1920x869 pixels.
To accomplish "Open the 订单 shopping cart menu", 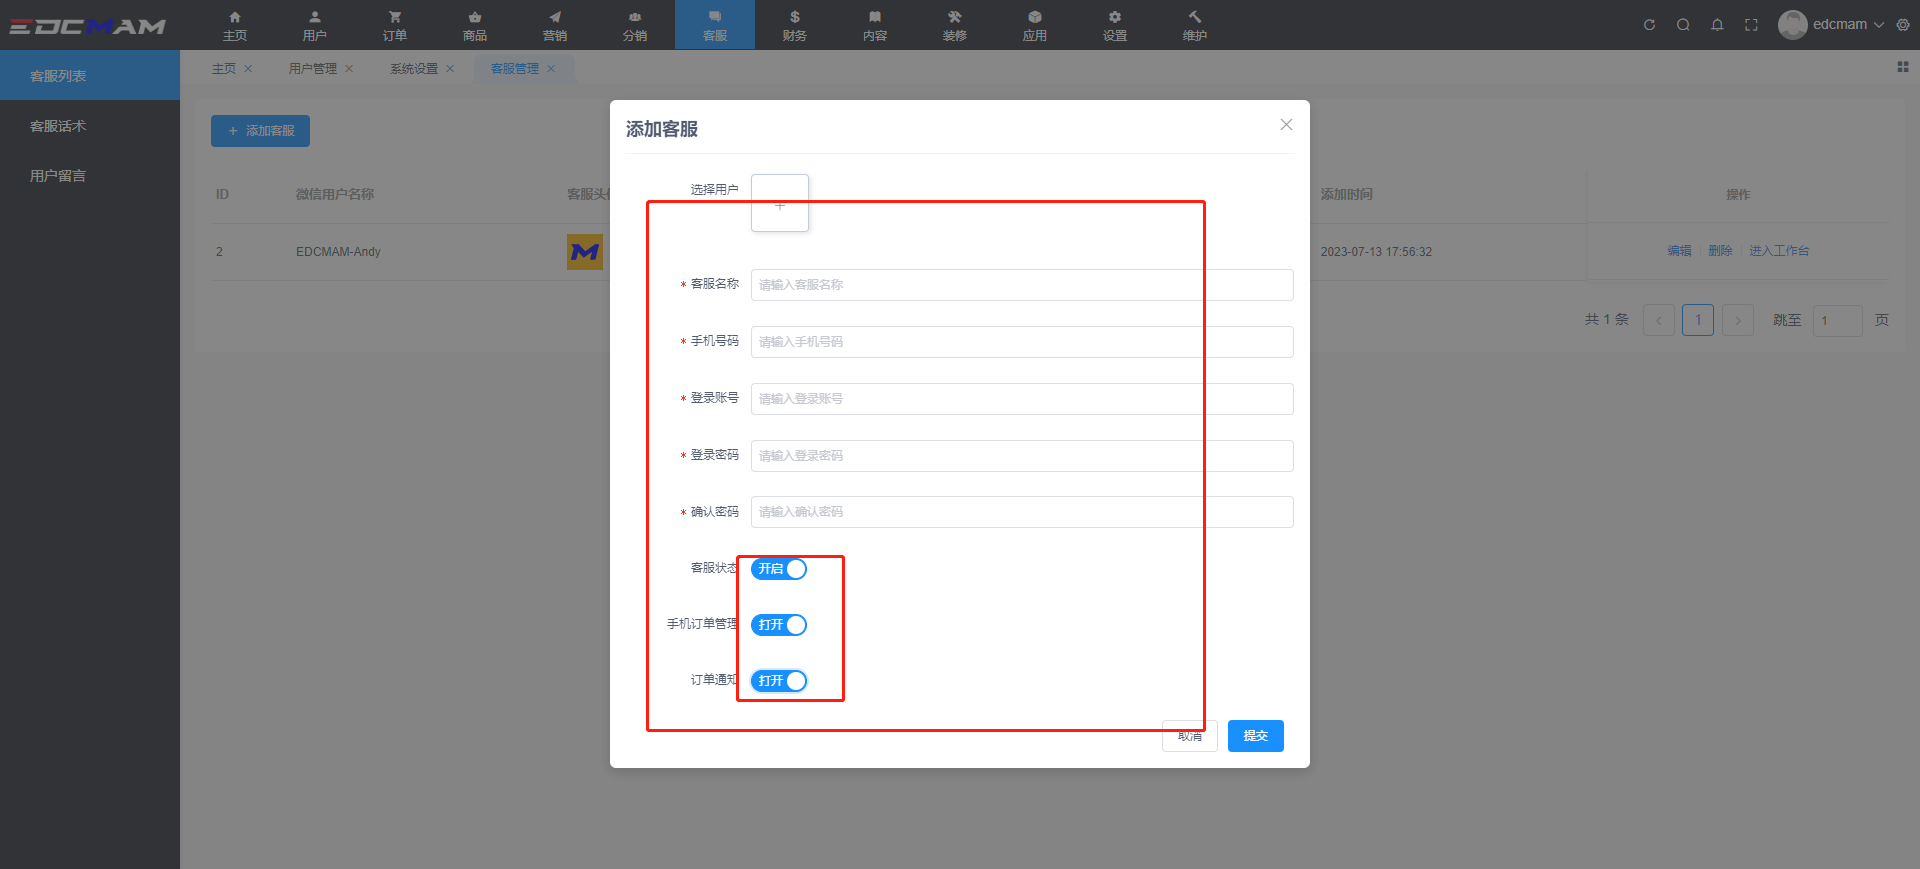I will (x=395, y=25).
